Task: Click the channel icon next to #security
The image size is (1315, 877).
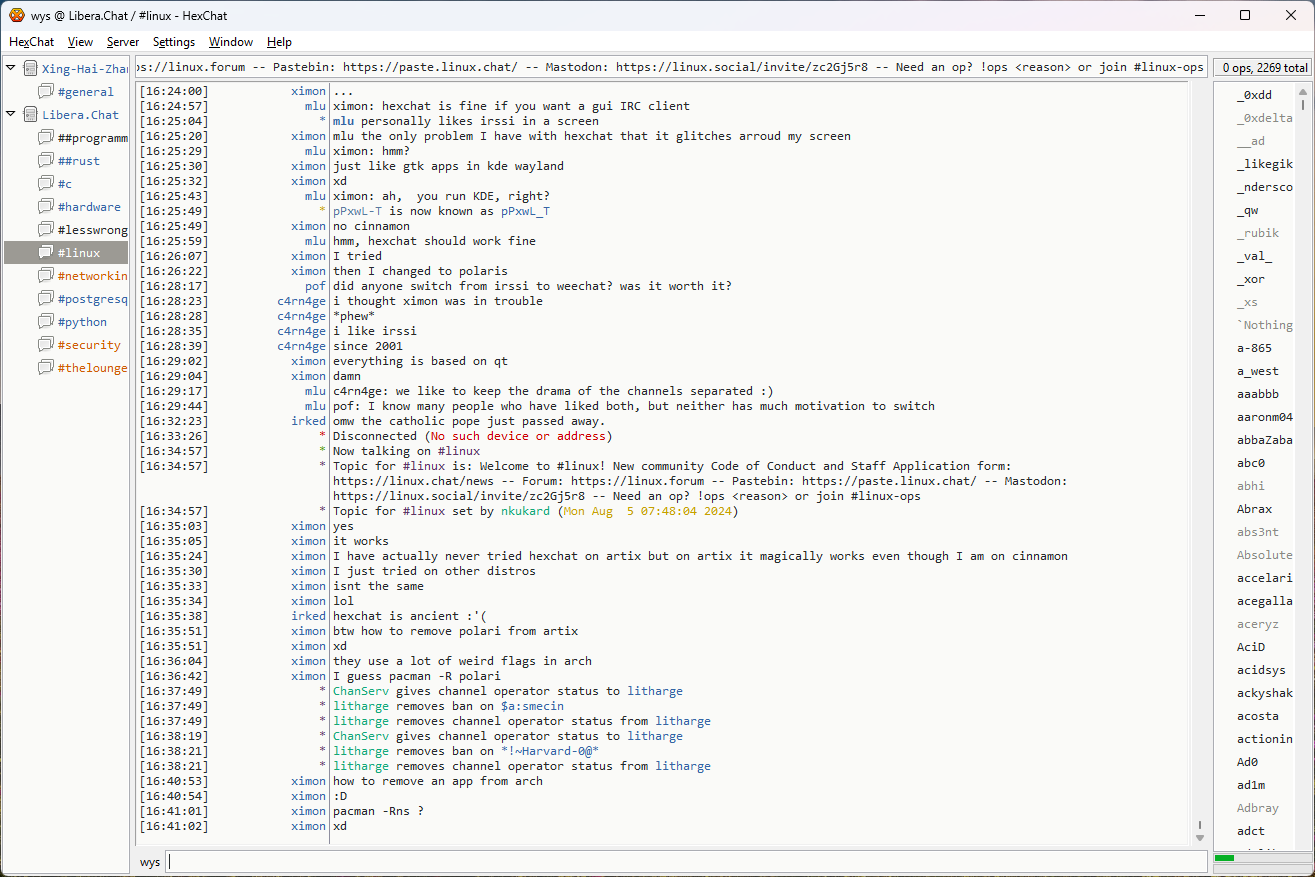Action: point(46,345)
